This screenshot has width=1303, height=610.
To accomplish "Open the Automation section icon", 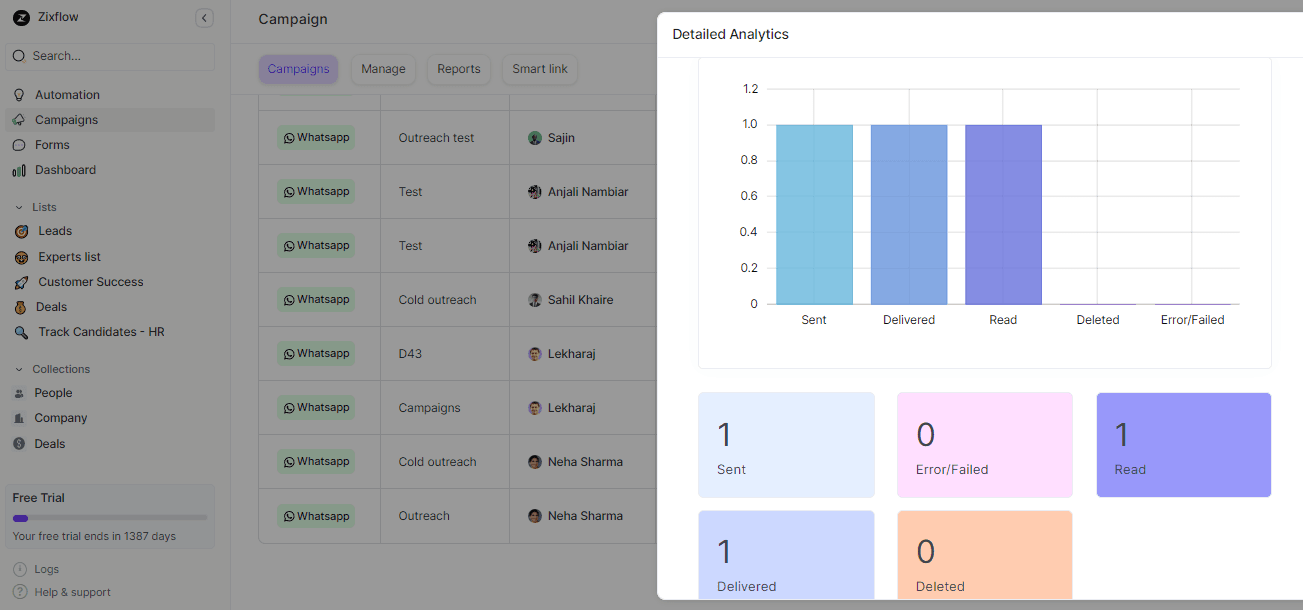I will [20, 94].
